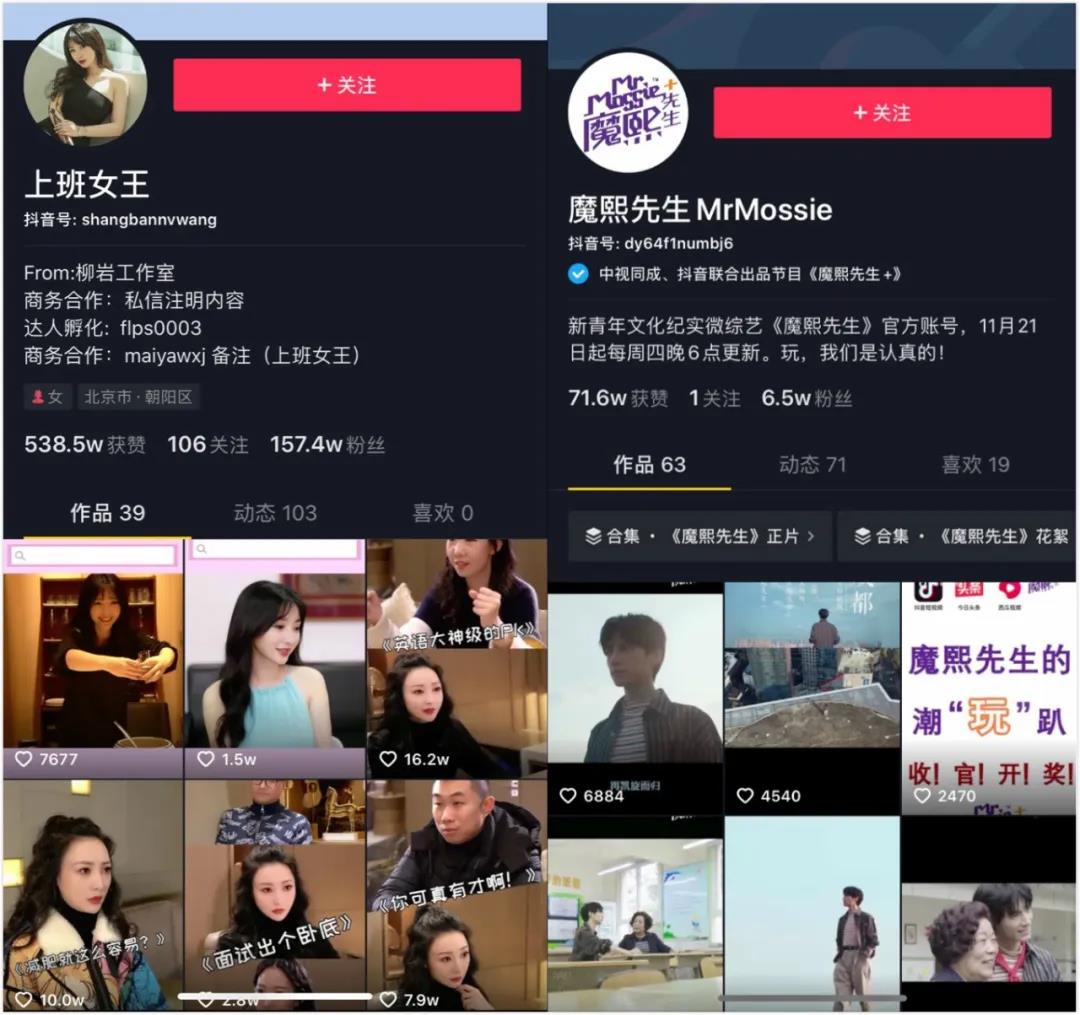Select the 喜欢 19 tab
1080x1015 pixels.
pos(975,464)
